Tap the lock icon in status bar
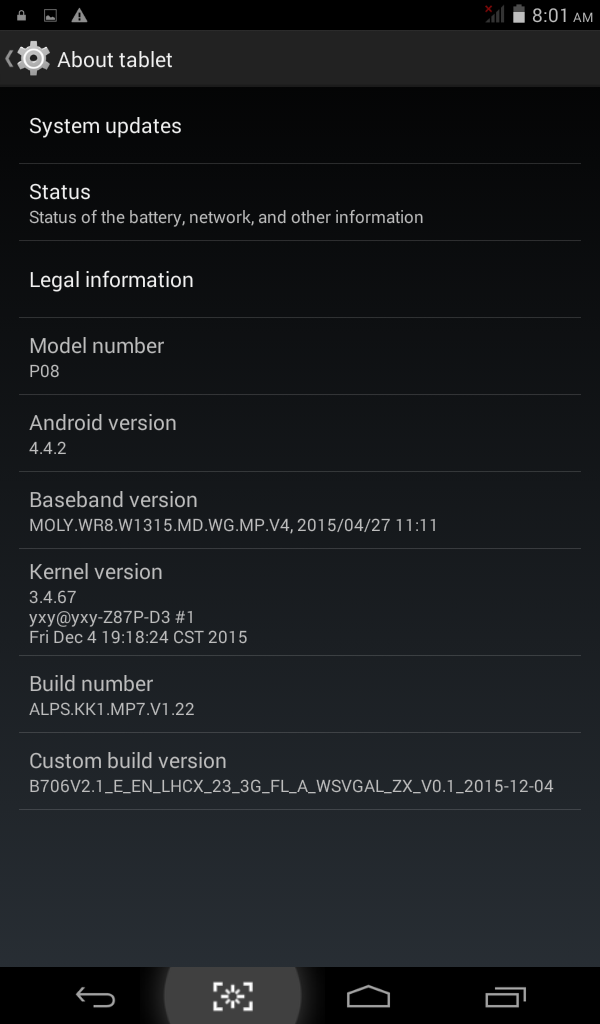This screenshot has height=1024, width=600. pos(22,15)
